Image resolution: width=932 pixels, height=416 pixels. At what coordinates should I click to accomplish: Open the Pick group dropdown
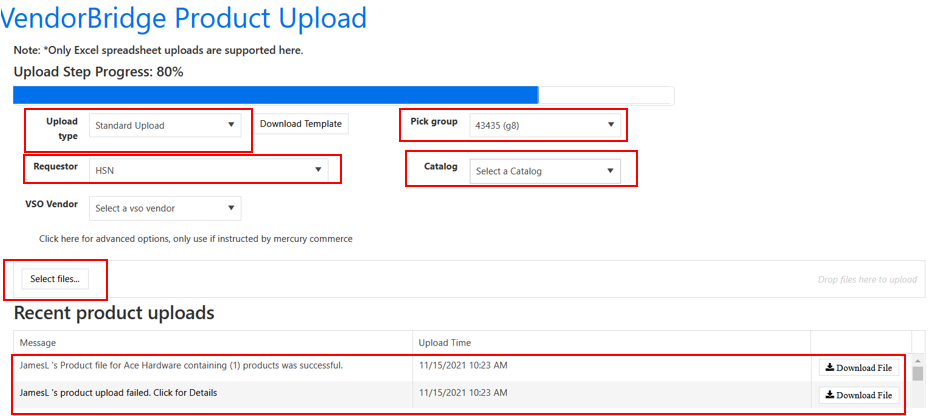coord(544,125)
